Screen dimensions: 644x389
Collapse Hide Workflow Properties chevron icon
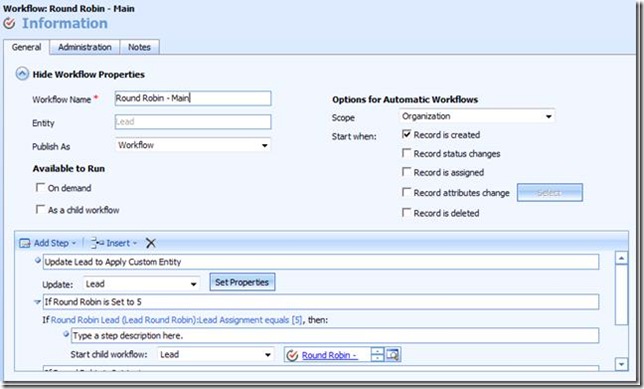tap(22, 74)
